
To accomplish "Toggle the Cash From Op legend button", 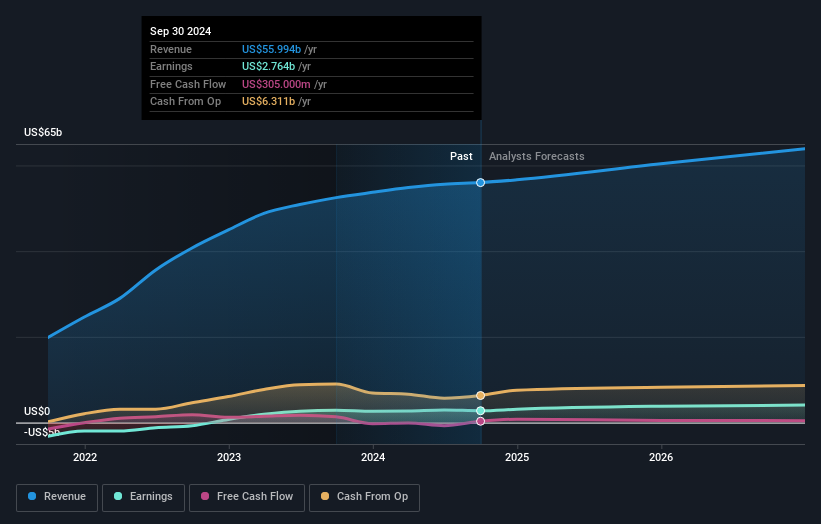I will pos(364,497).
